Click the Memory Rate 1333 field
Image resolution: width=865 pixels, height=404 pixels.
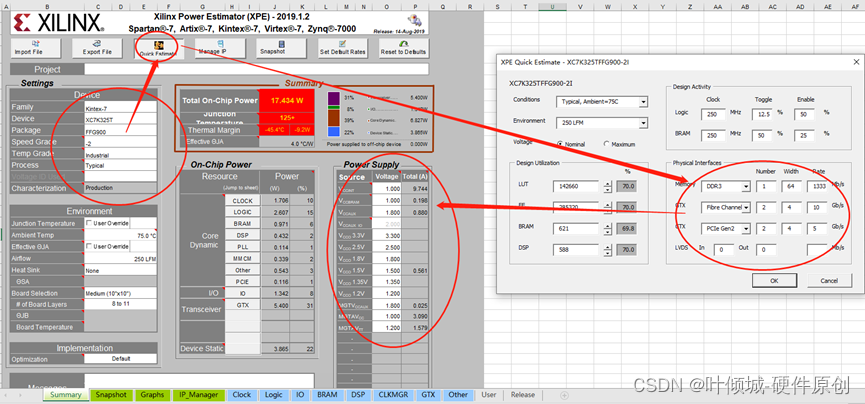pos(818,187)
